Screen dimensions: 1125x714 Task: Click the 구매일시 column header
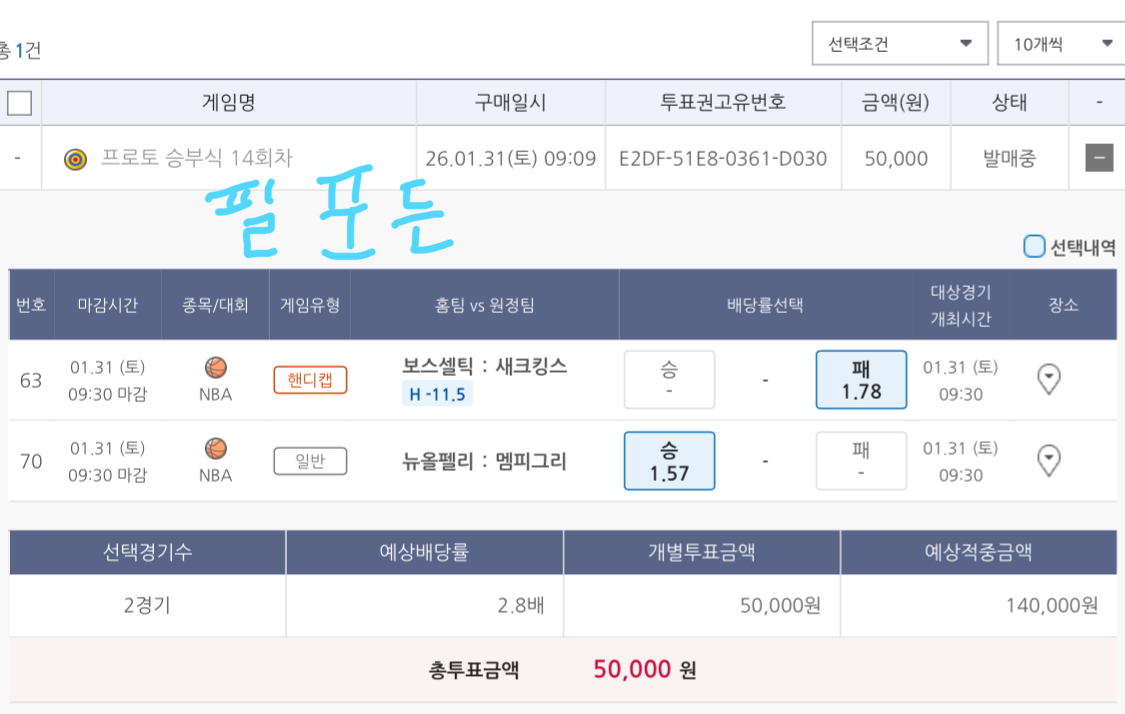pyautogui.click(x=510, y=102)
